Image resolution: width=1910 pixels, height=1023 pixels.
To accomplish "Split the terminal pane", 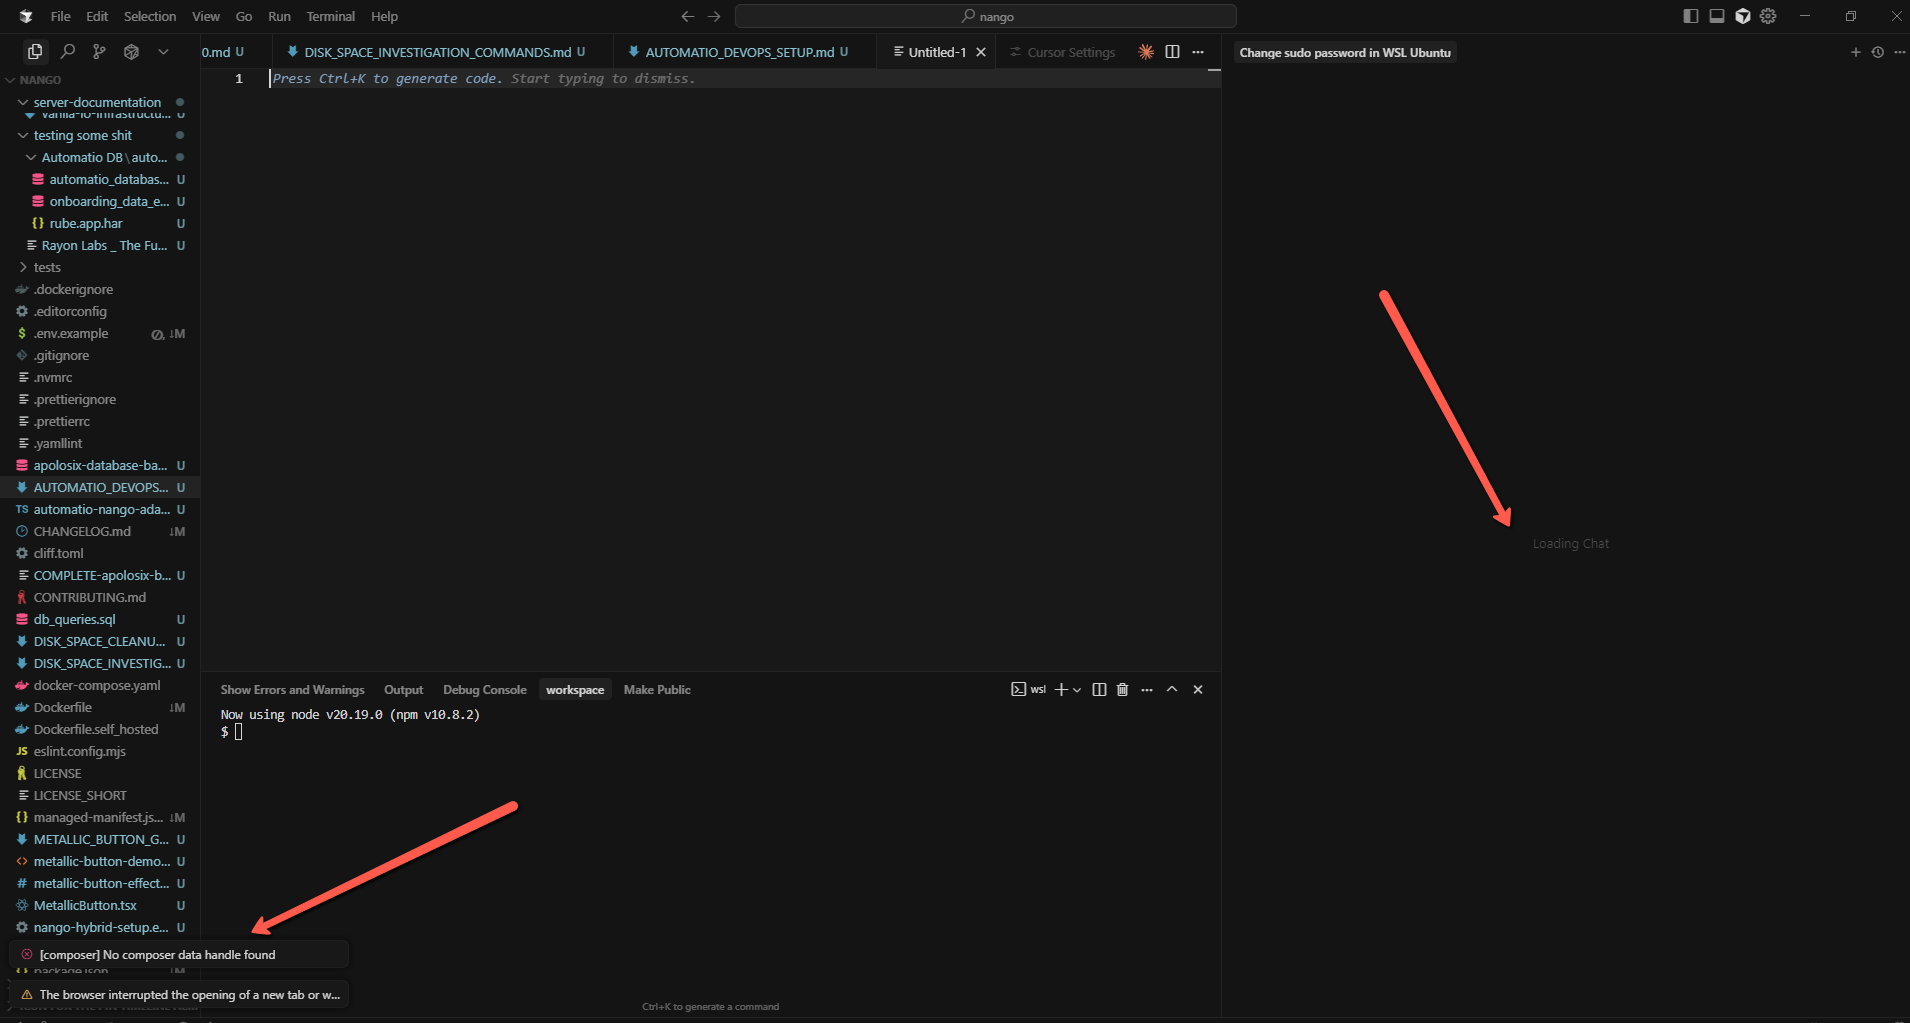I will tap(1099, 690).
